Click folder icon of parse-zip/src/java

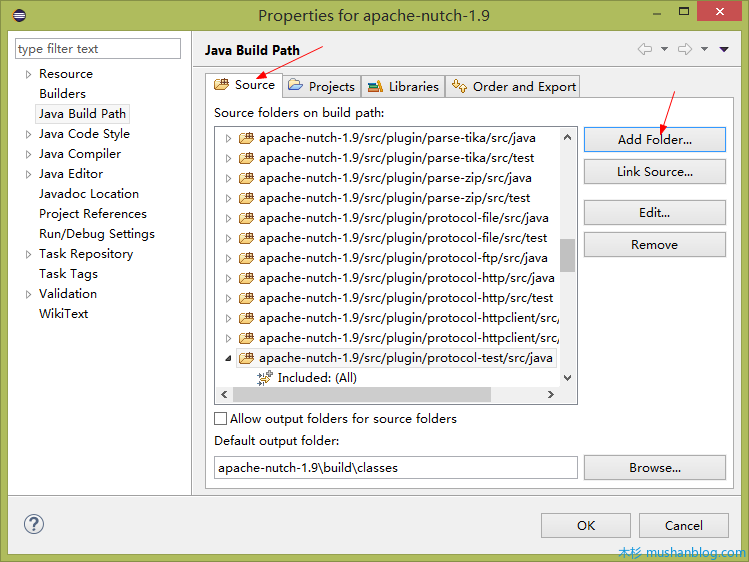[x=246, y=178]
